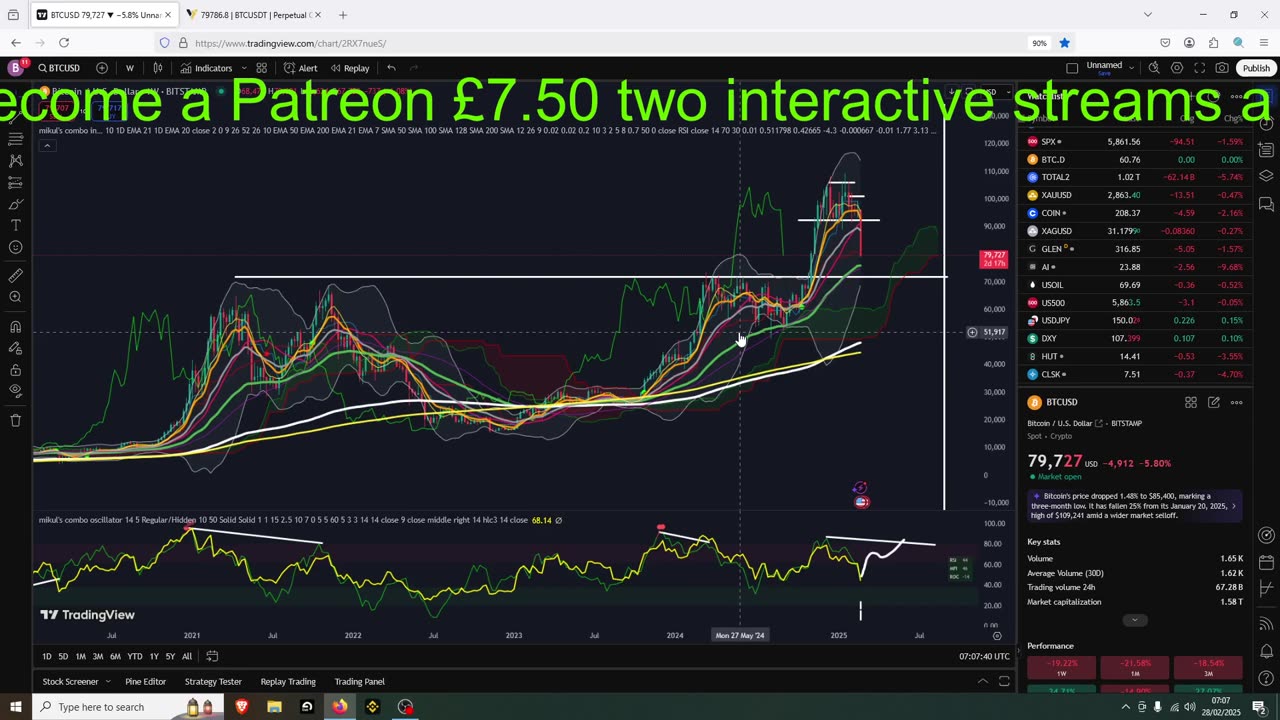
Task: Click the 07:07:40 UTC timezone label
Action: [x=986, y=656]
